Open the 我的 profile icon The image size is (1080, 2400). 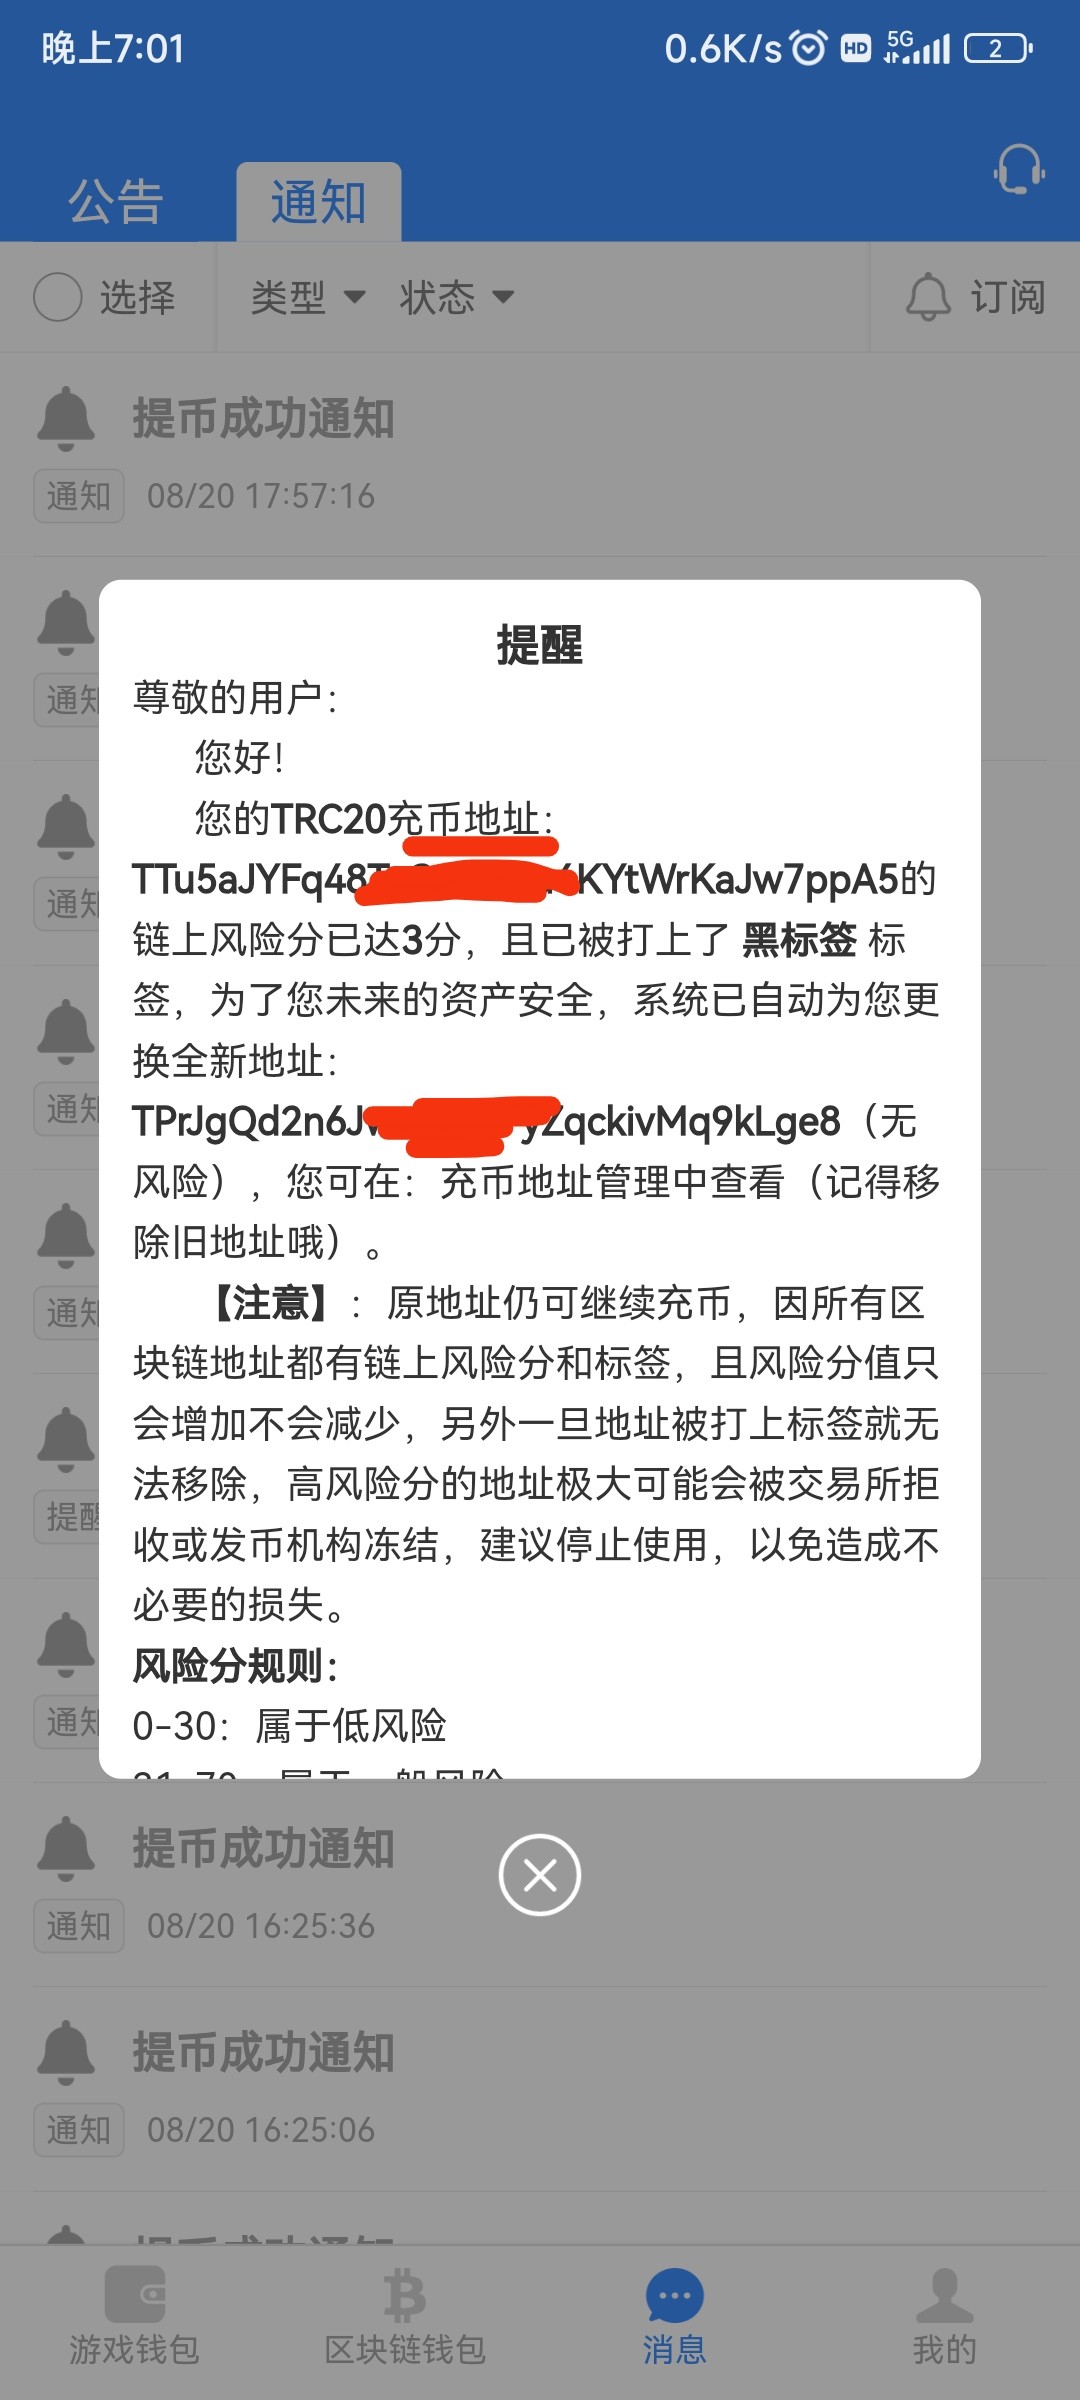coord(944,2294)
